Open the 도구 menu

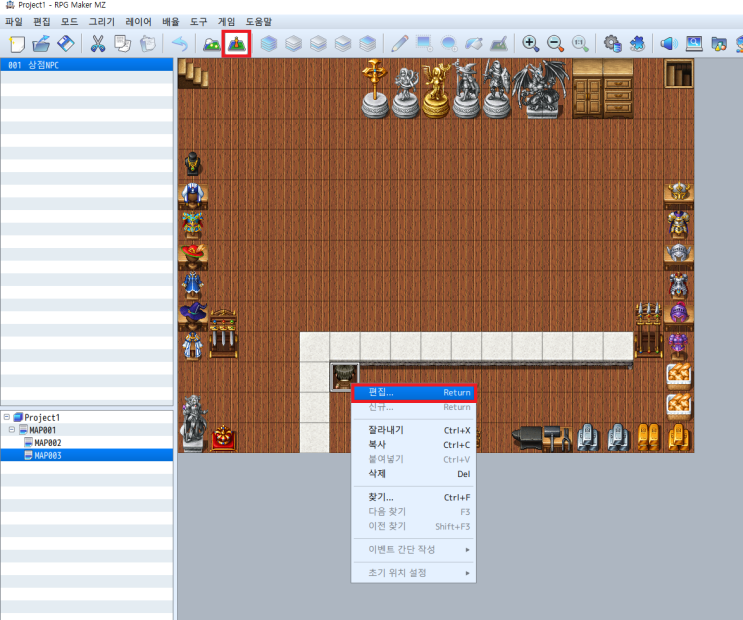click(x=199, y=22)
